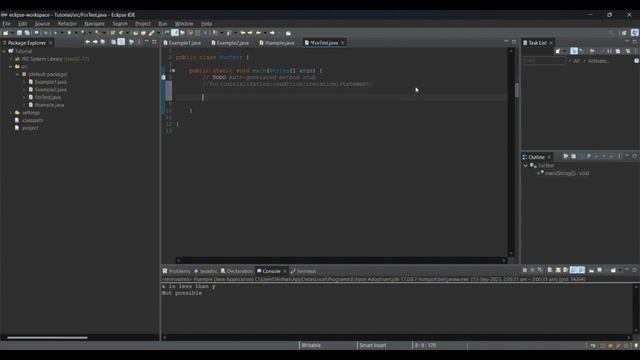
Task: Click All filter in Task List
Action: pyautogui.click(x=576, y=61)
